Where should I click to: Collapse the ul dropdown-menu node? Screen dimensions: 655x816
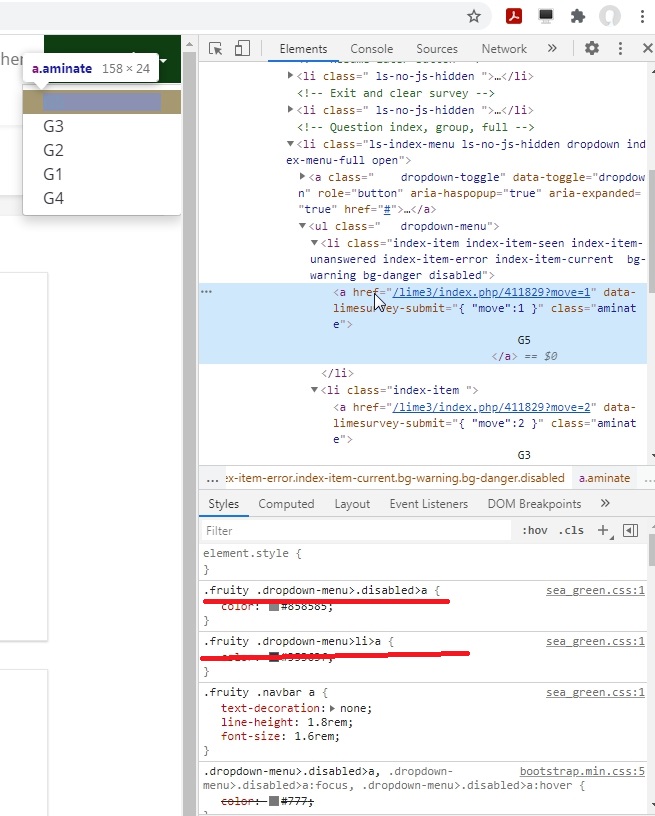pyautogui.click(x=304, y=227)
